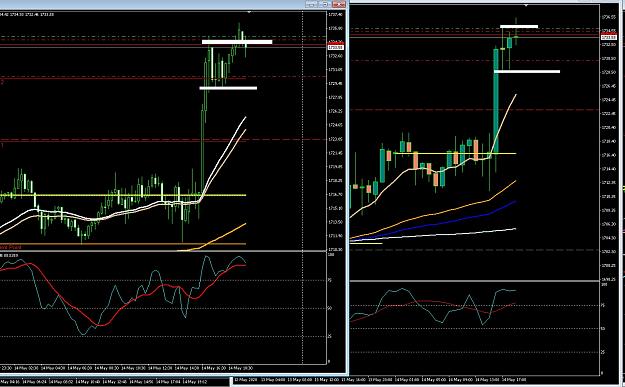Select the orange horizontal line on left chart
This screenshot has height=387, width=625.
pyautogui.click(x=123, y=244)
